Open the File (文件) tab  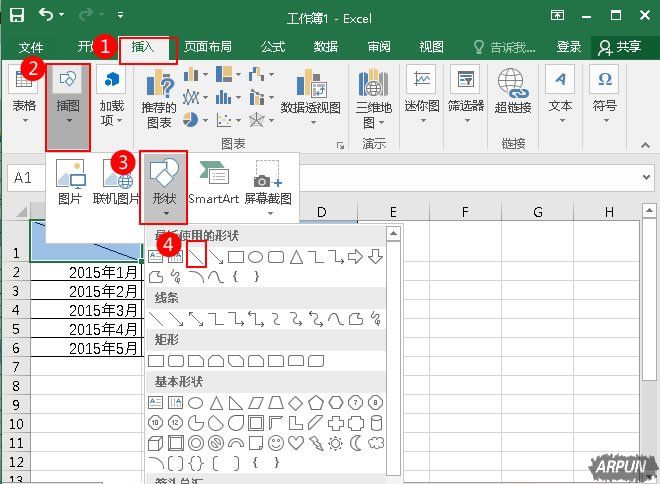pyautogui.click(x=31, y=47)
